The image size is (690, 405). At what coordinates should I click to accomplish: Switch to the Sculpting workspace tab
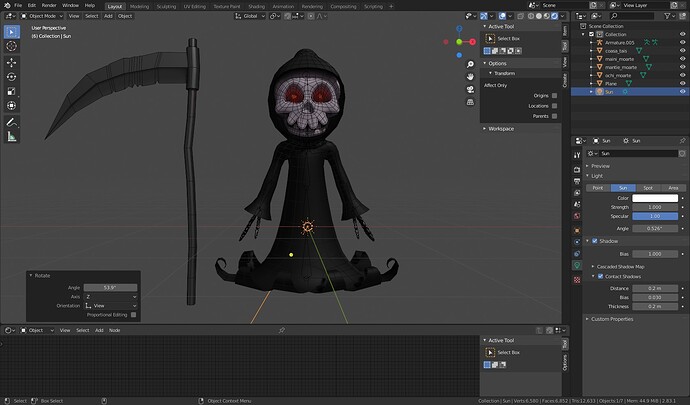click(166, 6)
